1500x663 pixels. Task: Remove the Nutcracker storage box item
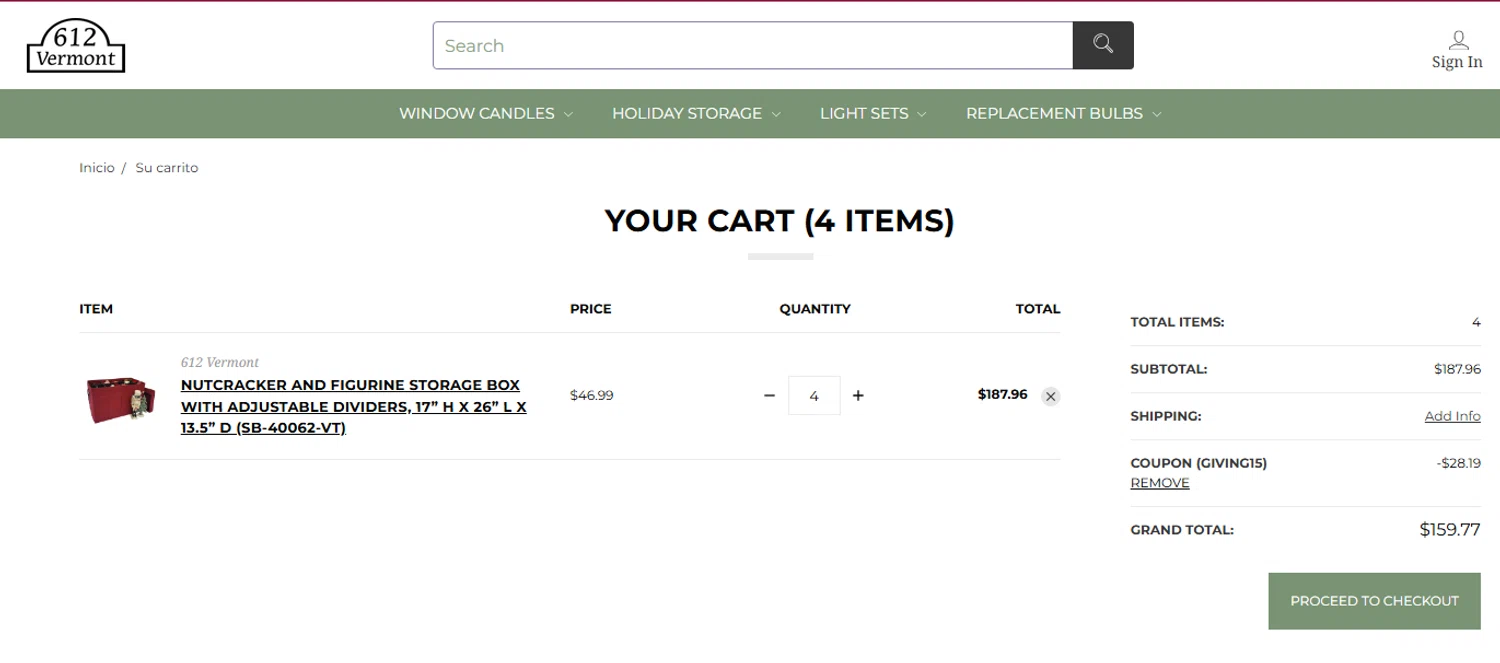pos(1050,396)
